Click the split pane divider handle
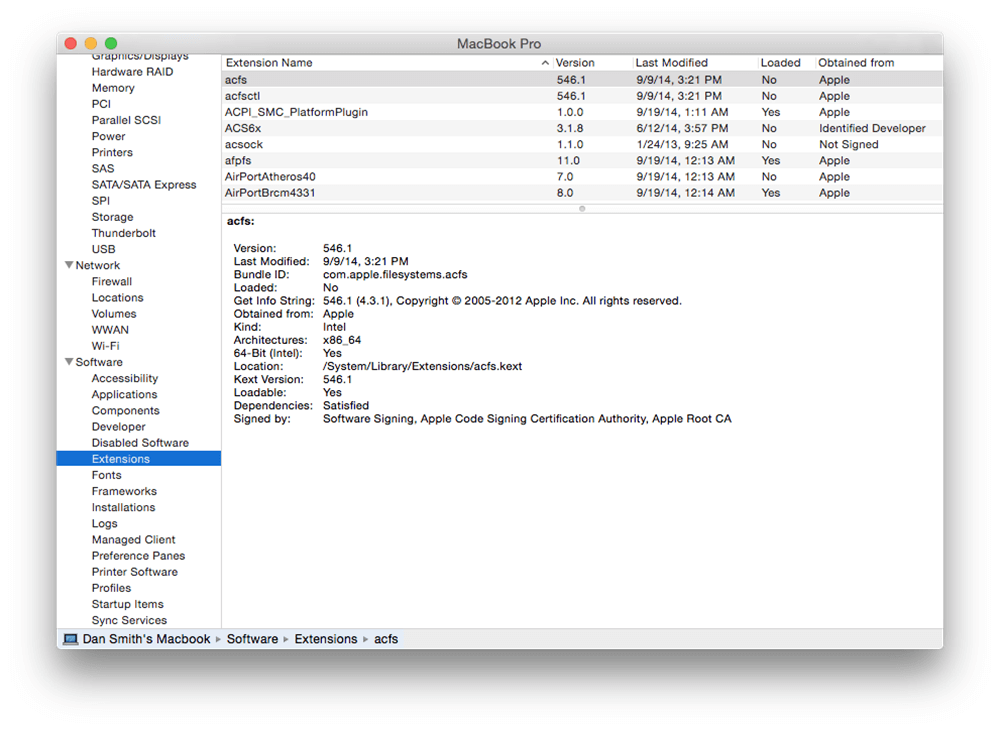Image resolution: width=1000 pixels, height=730 pixels. coord(582,208)
